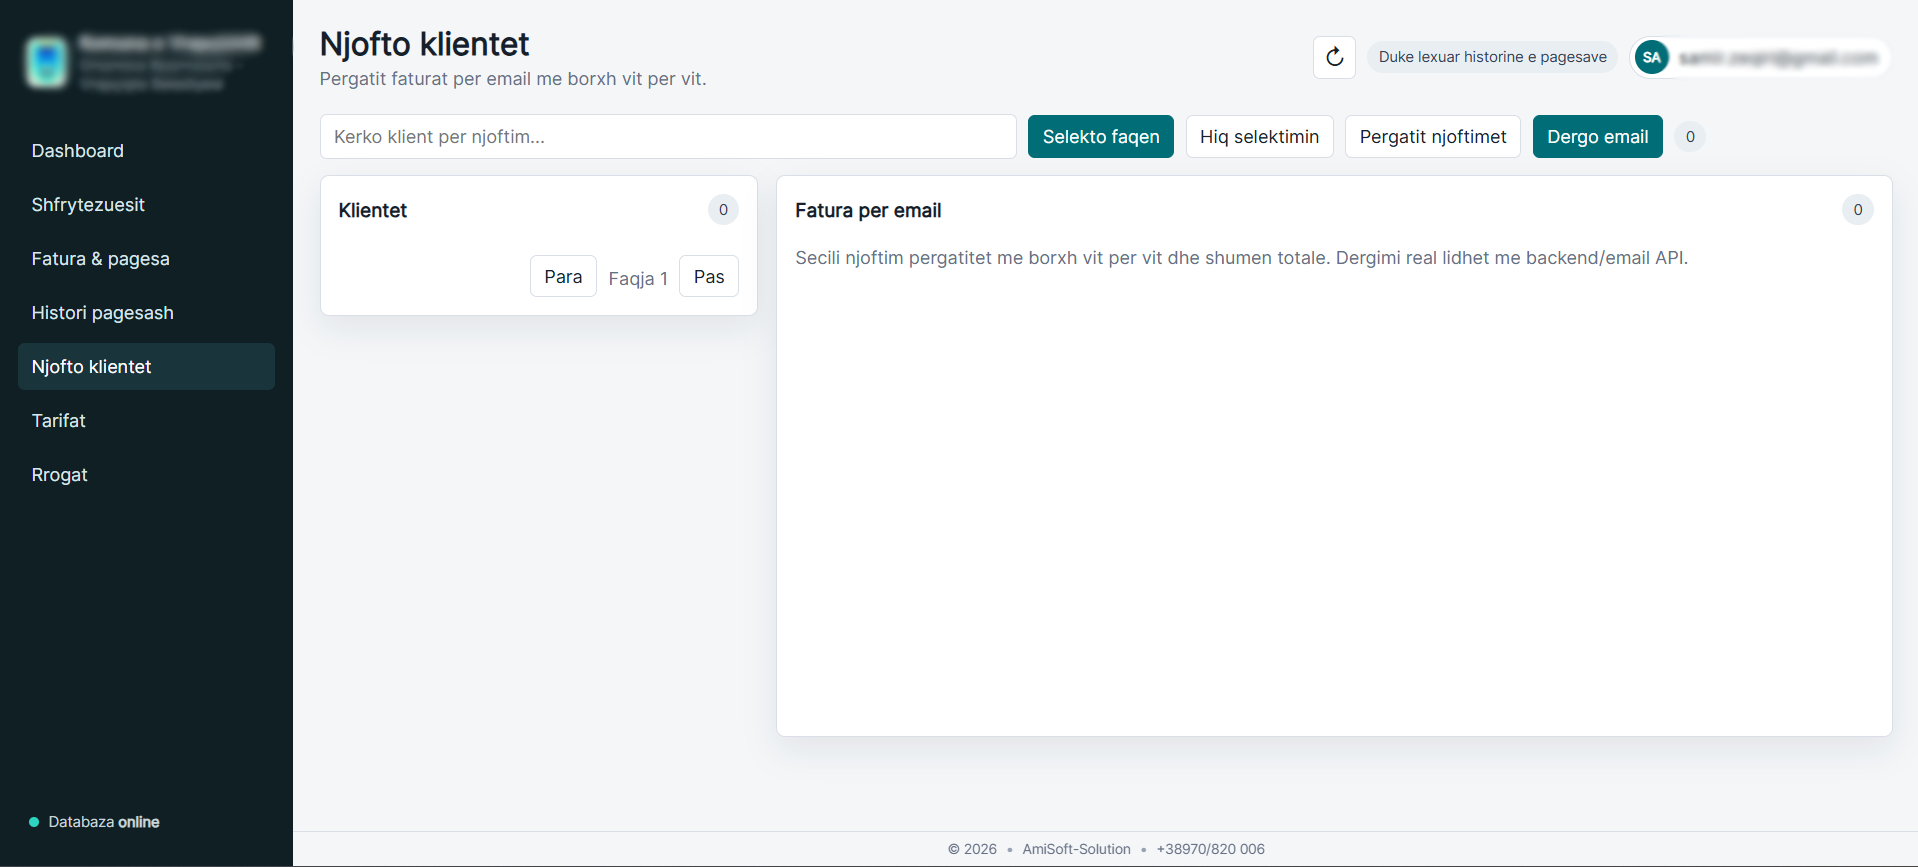Click the Klientet count badge
Image resolution: width=1918 pixels, height=867 pixels.
tap(723, 210)
